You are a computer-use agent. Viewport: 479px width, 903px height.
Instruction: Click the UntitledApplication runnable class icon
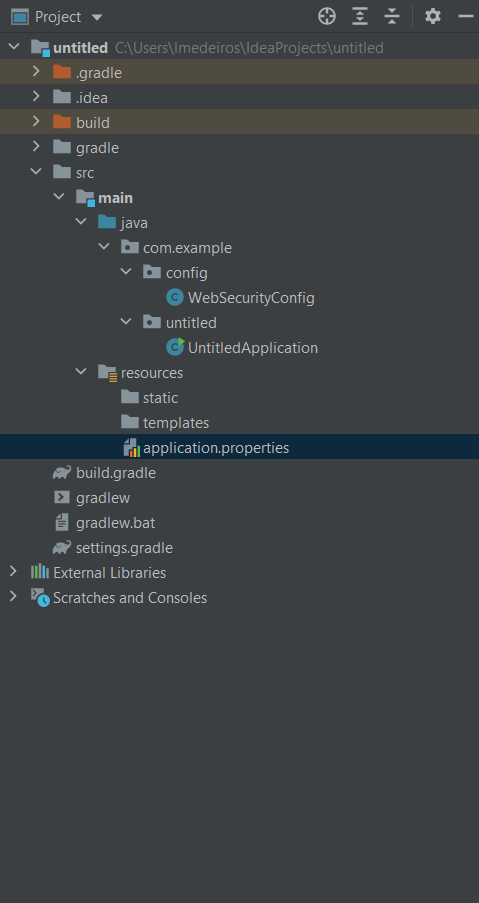pyautogui.click(x=174, y=348)
